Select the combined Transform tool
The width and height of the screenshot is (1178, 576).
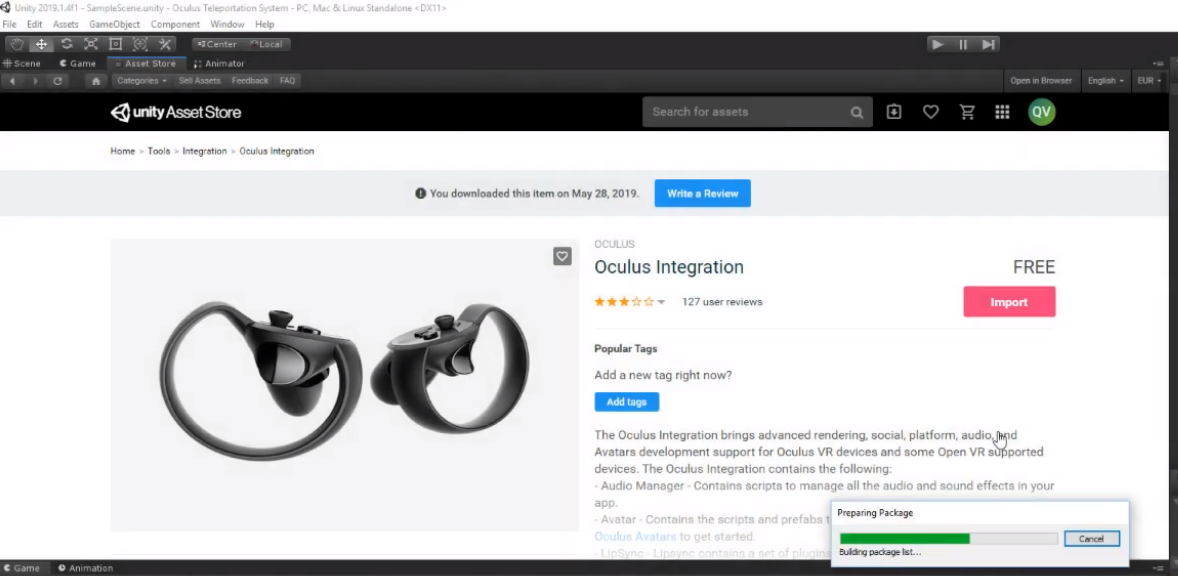pos(140,44)
